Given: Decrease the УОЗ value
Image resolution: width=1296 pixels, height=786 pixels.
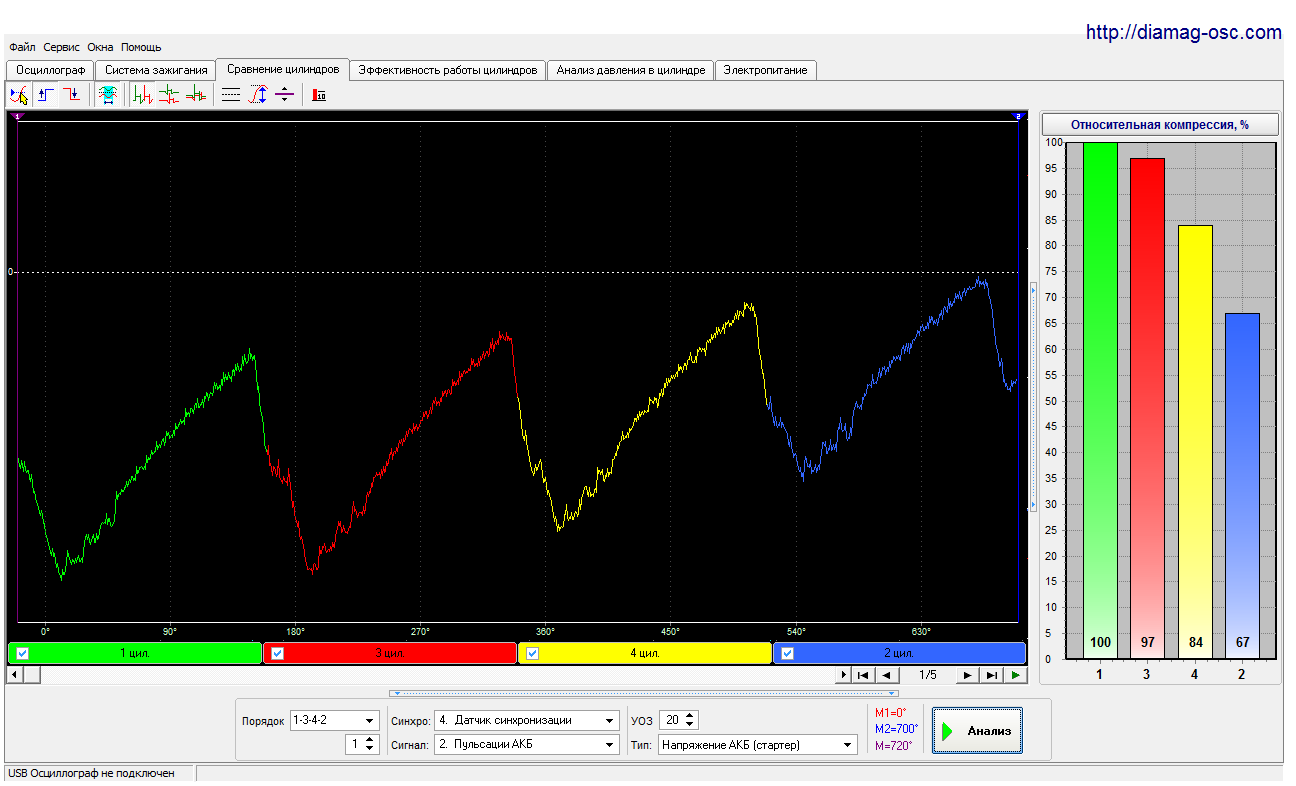Looking at the screenshot, I should [x=690, y=725].
